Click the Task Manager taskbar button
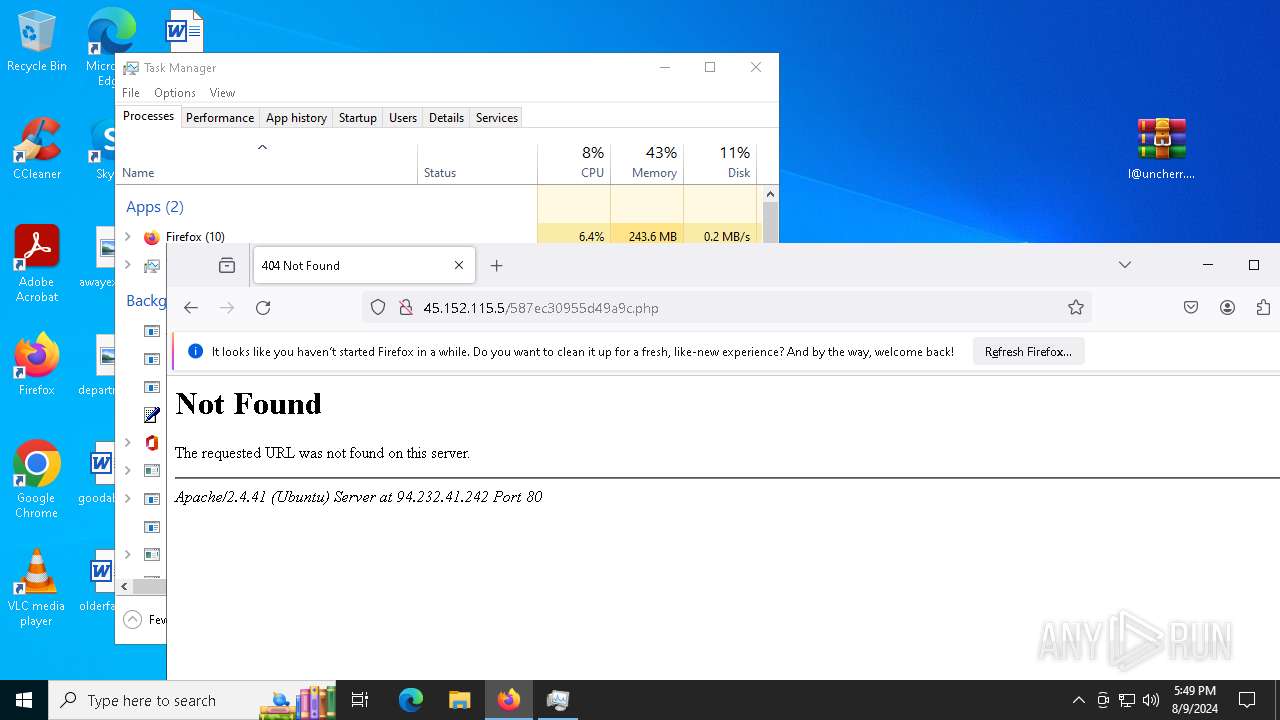 pos(558,700)
